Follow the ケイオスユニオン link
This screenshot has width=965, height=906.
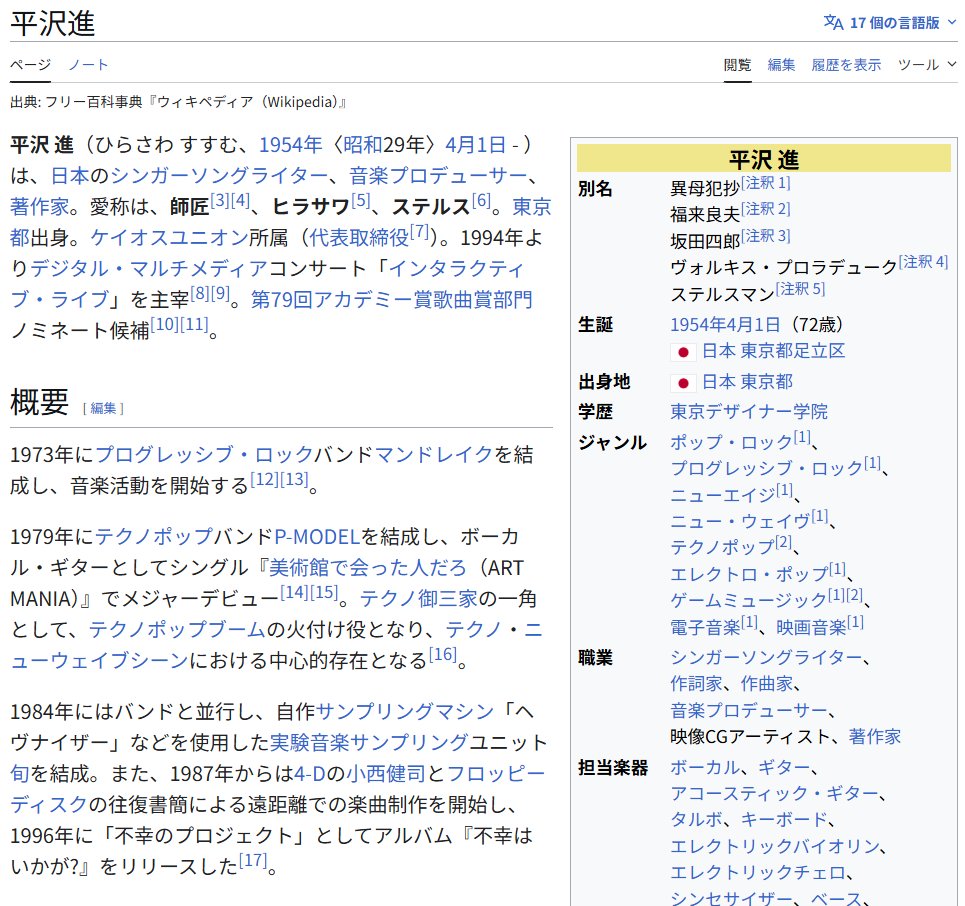(169, 237)
